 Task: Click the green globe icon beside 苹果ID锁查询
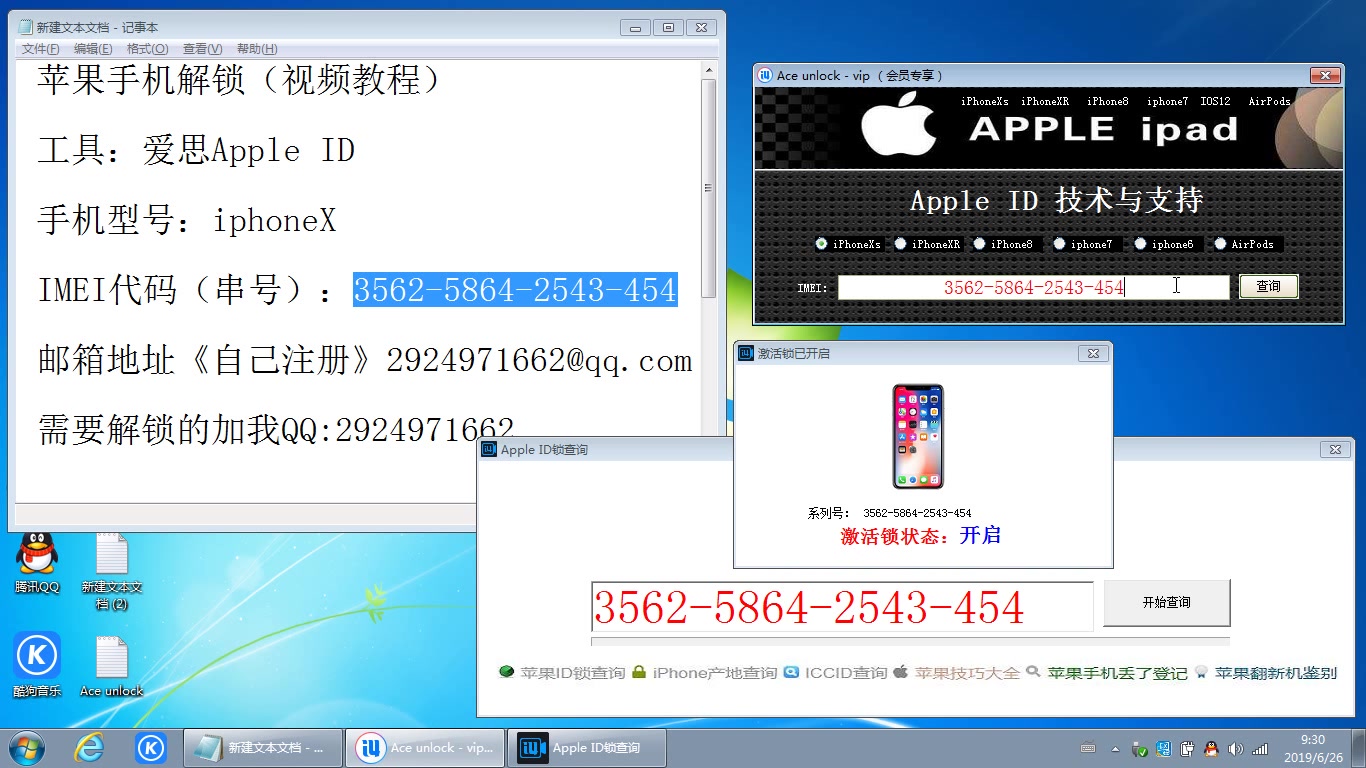[x=507, y=672]
